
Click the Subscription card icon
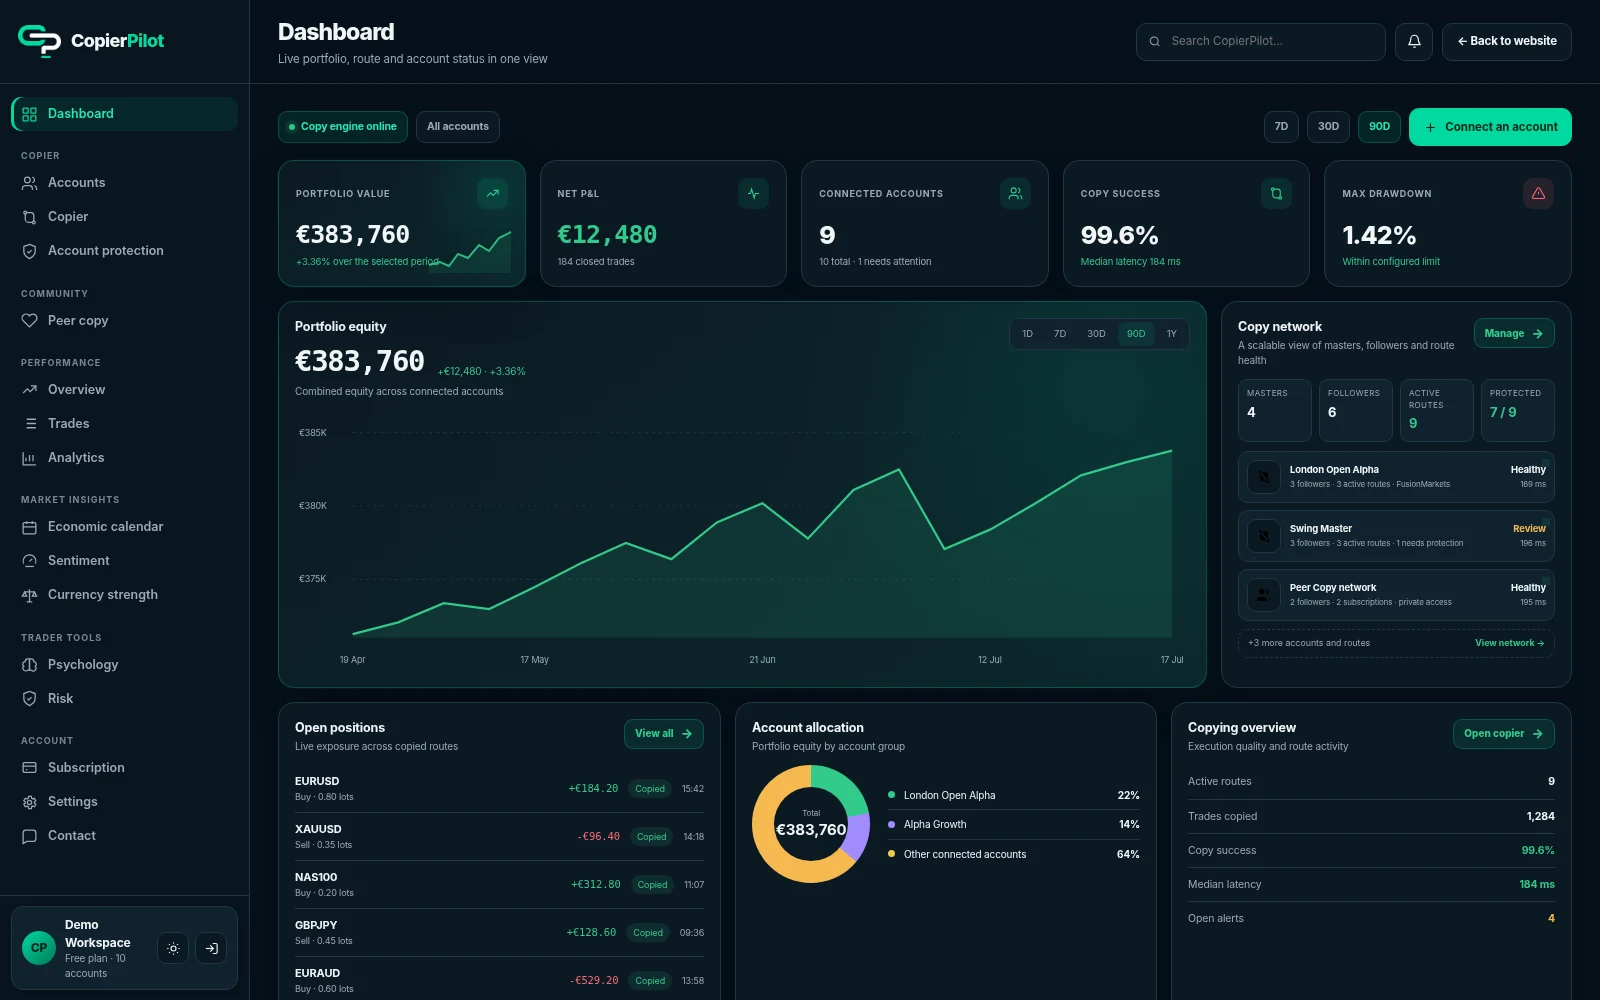click(30, 768)
